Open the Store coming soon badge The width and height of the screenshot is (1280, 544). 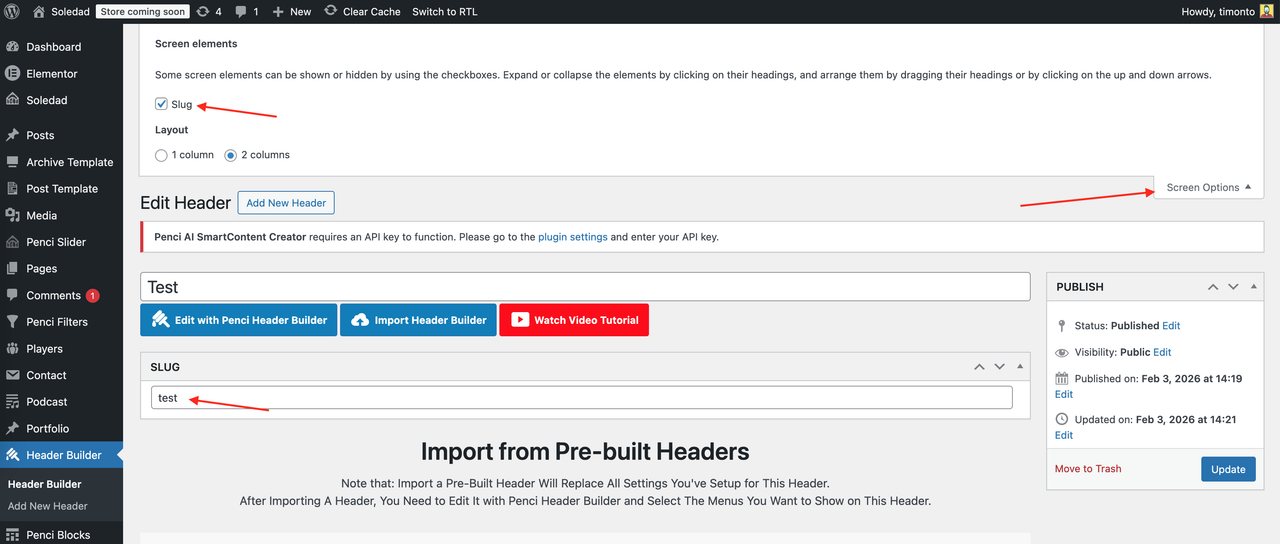[x=143, y=11]
